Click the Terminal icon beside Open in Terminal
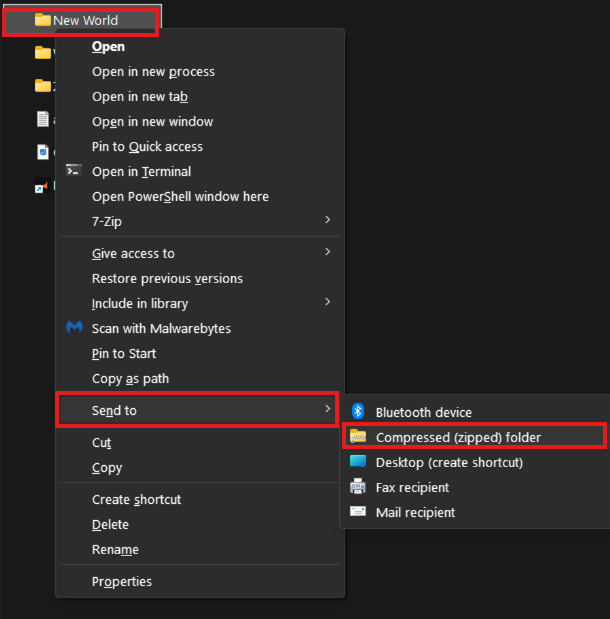Image resolution: width=610 pixels, height=619 pixels. pos(73,171)
